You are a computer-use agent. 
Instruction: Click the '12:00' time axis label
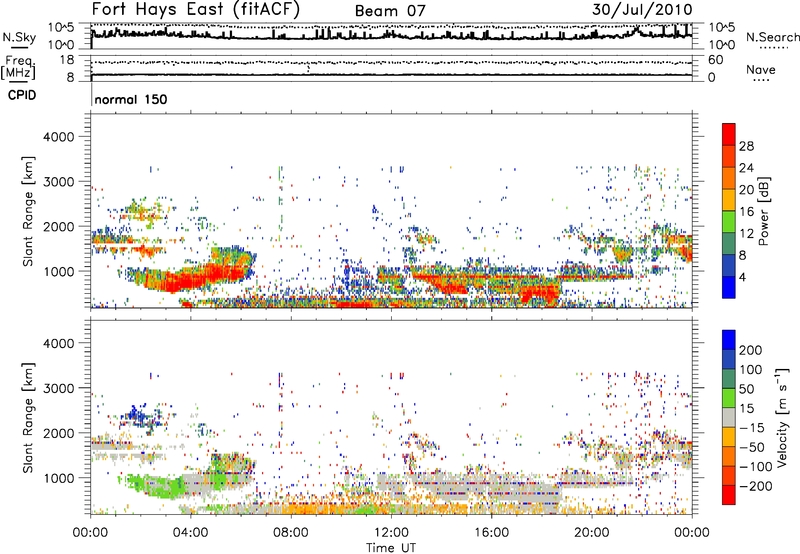[x=391, y=533]
